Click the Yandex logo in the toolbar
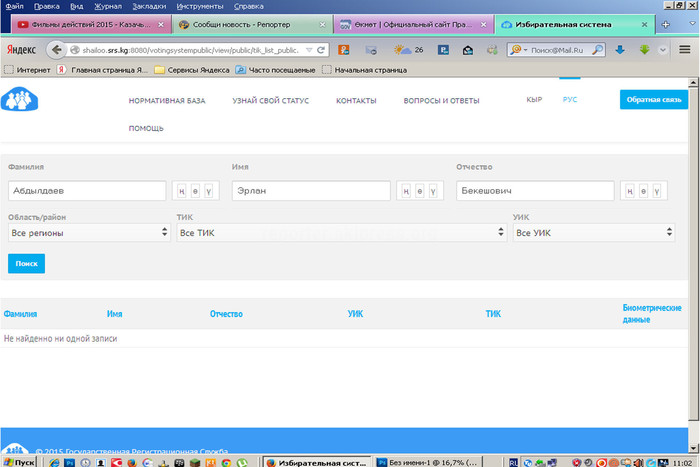 click(20, 49)
